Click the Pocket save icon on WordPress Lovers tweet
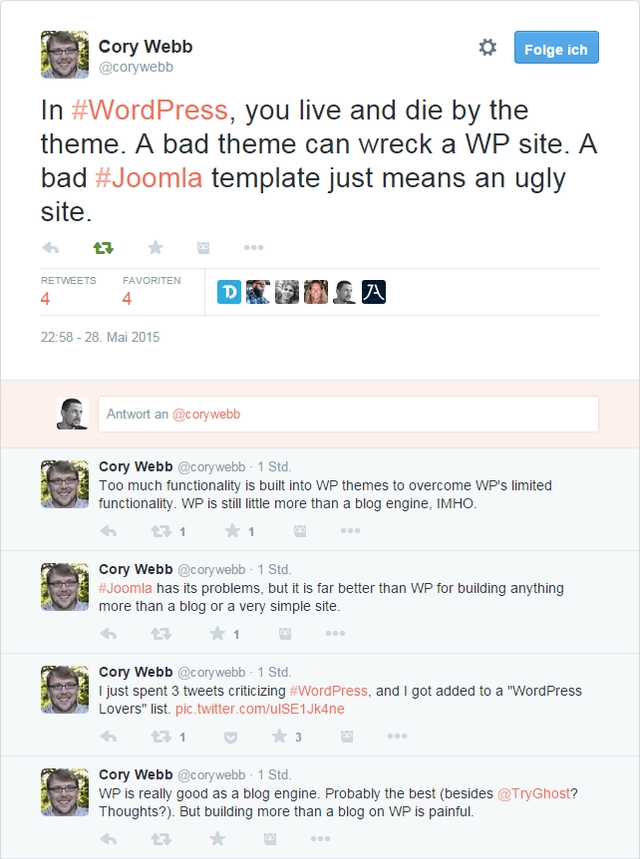Viewport: 640px width, 859px height. (231, 737)
